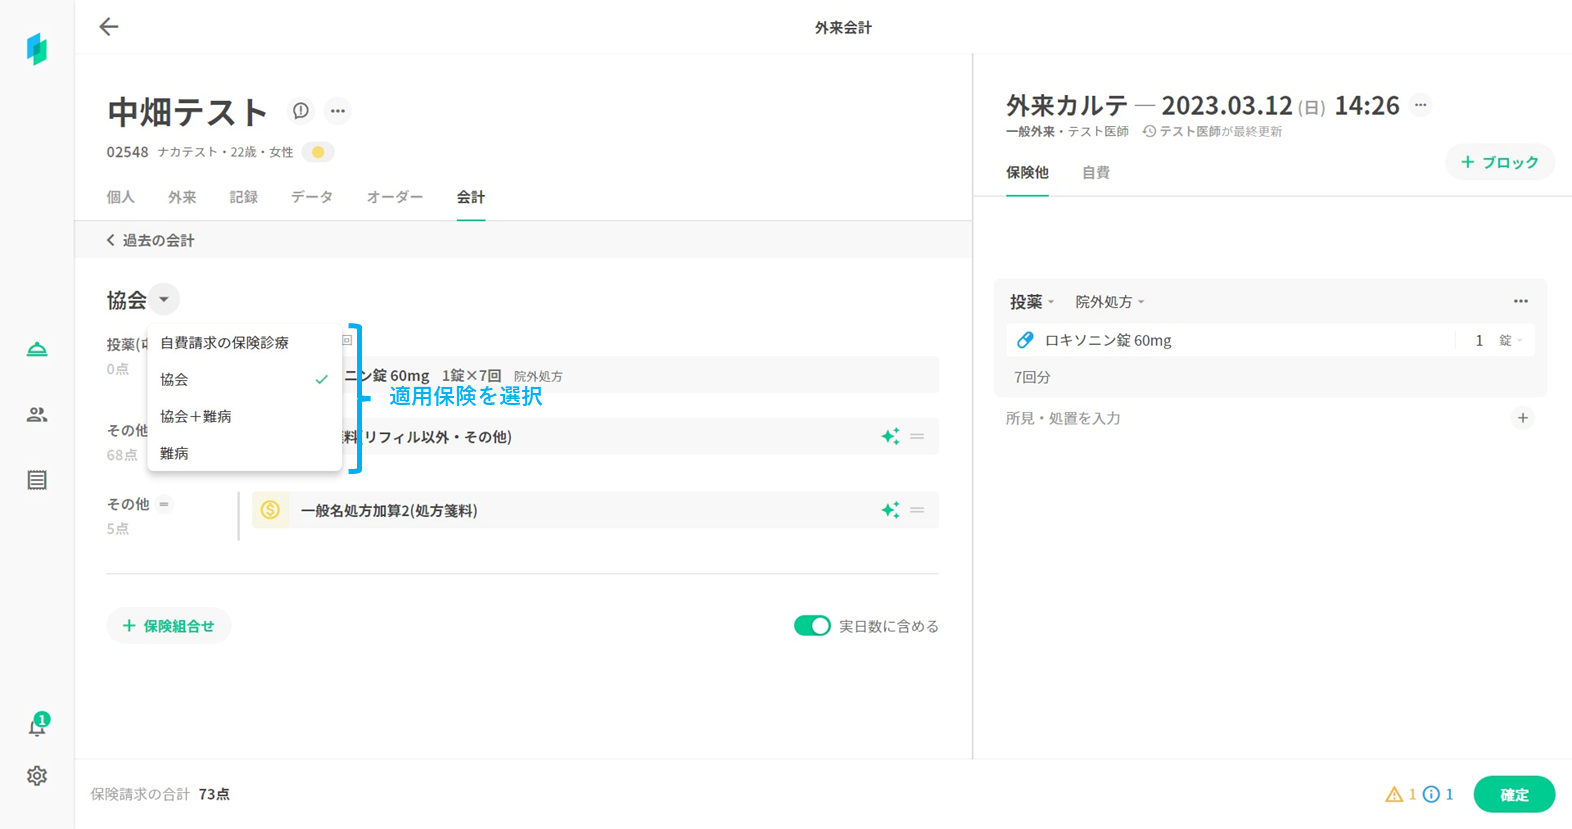Click the coin icon on the 一般名処方加算2 row
1572x829 pixels.
[270, 510]
